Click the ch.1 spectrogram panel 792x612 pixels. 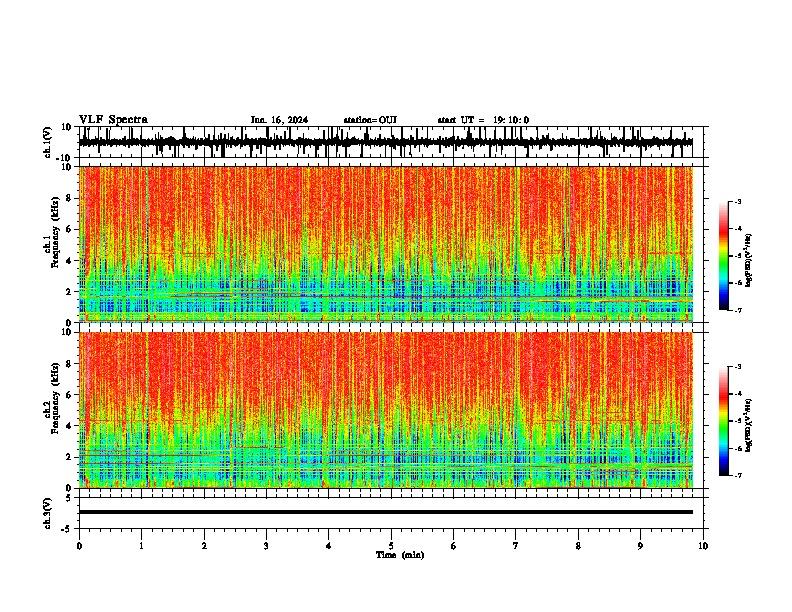tap(385, 244)
